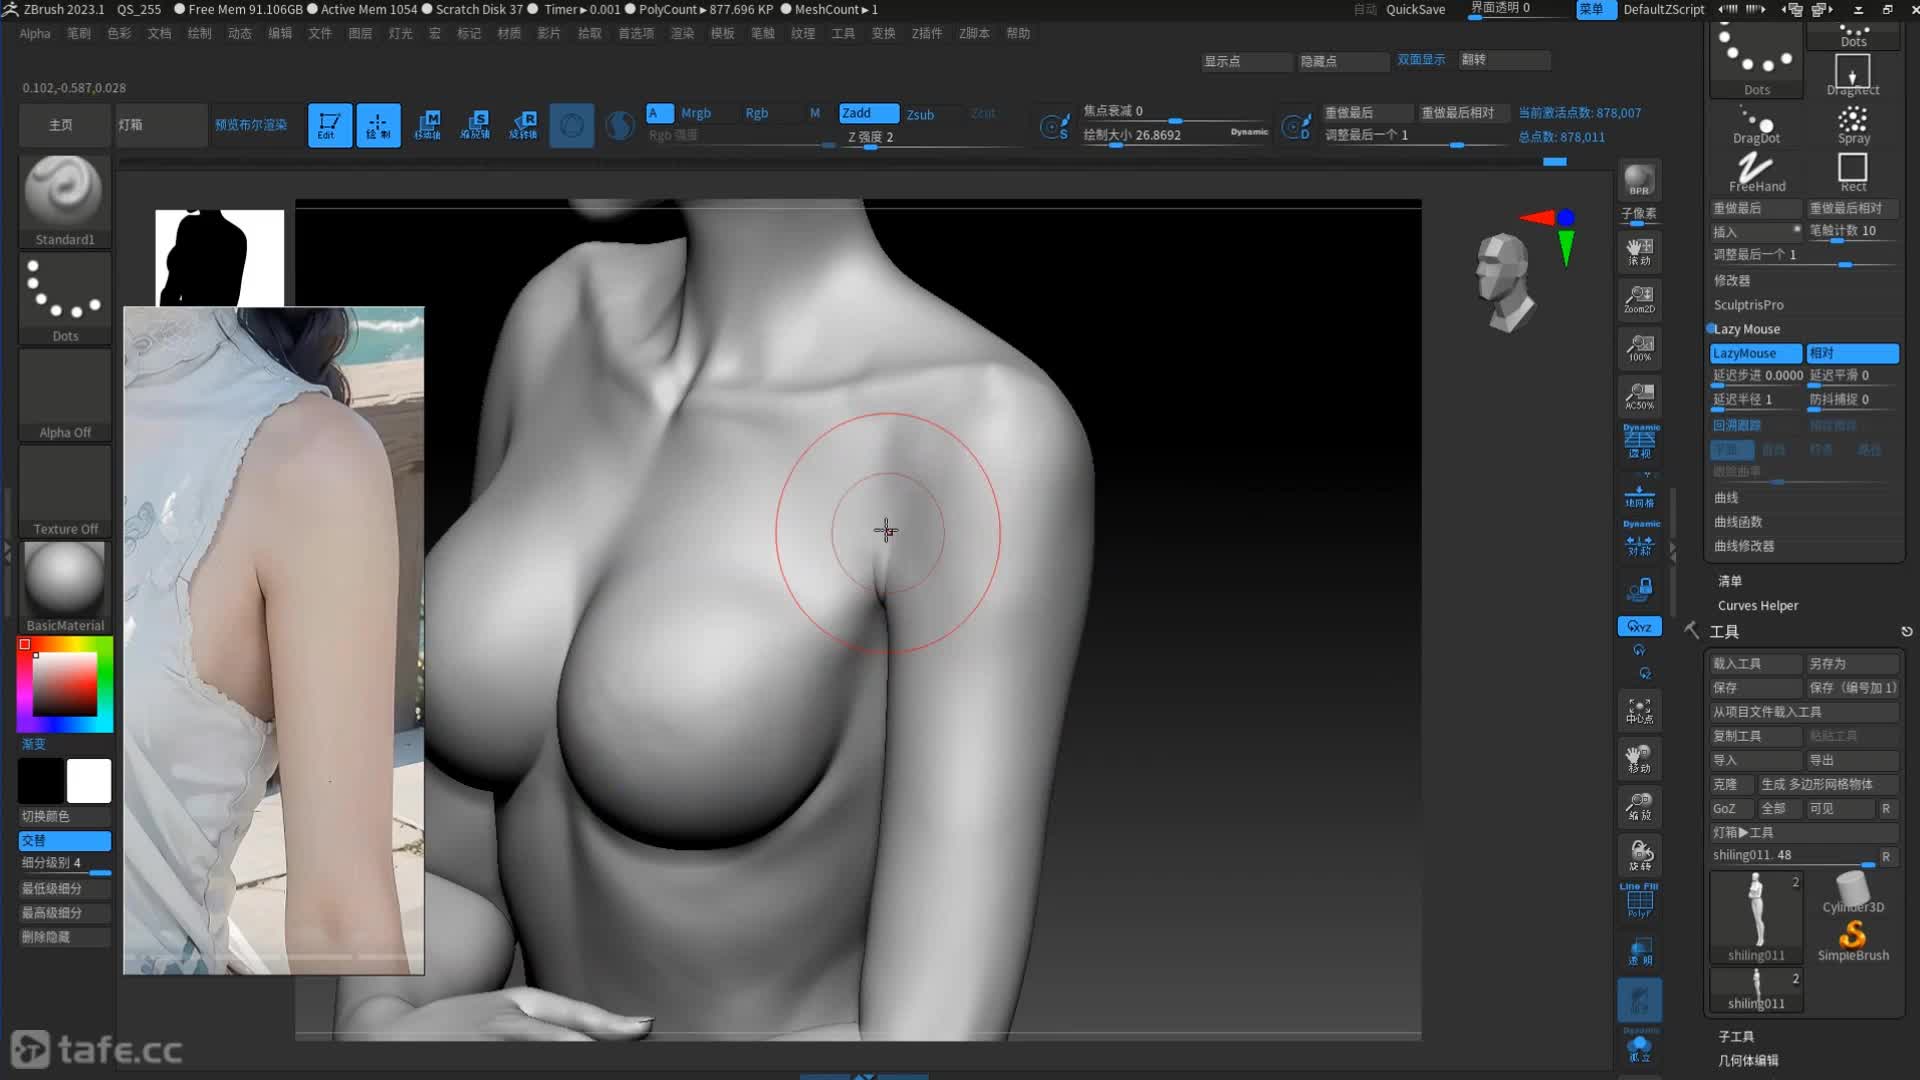The width and height of the screenshot is (1920, 1080).
Task: Select the Cylinder3D tool thumbnail
Action: pos(1853,892)
